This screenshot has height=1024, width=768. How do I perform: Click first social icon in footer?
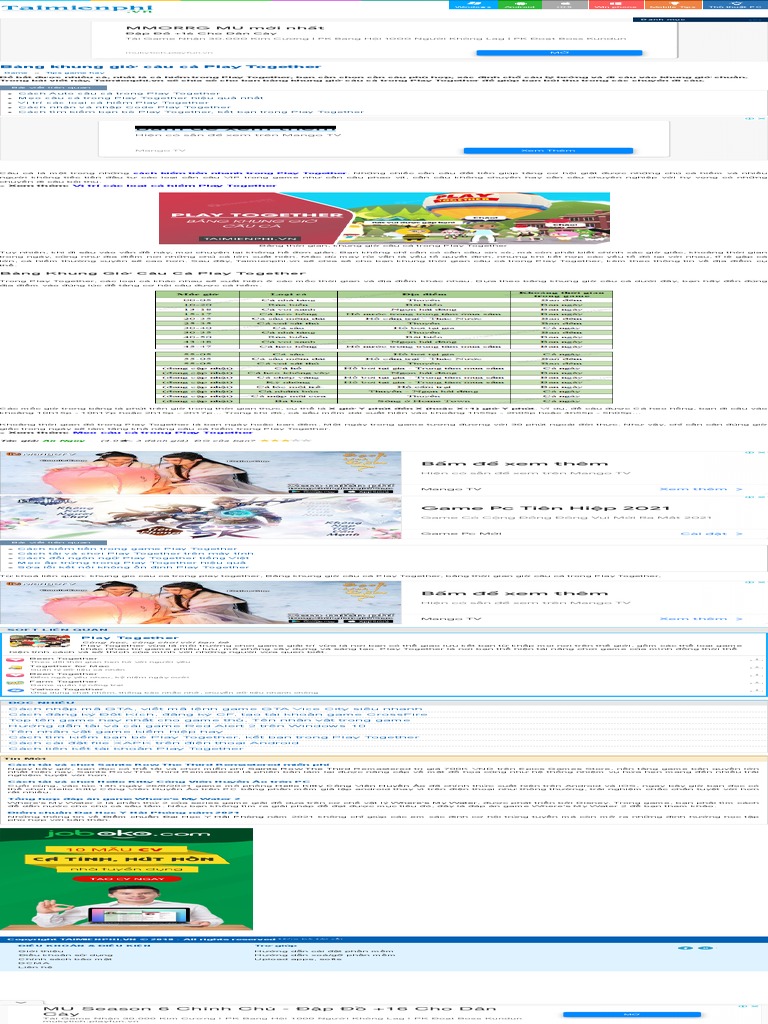(x=684, y=948)
